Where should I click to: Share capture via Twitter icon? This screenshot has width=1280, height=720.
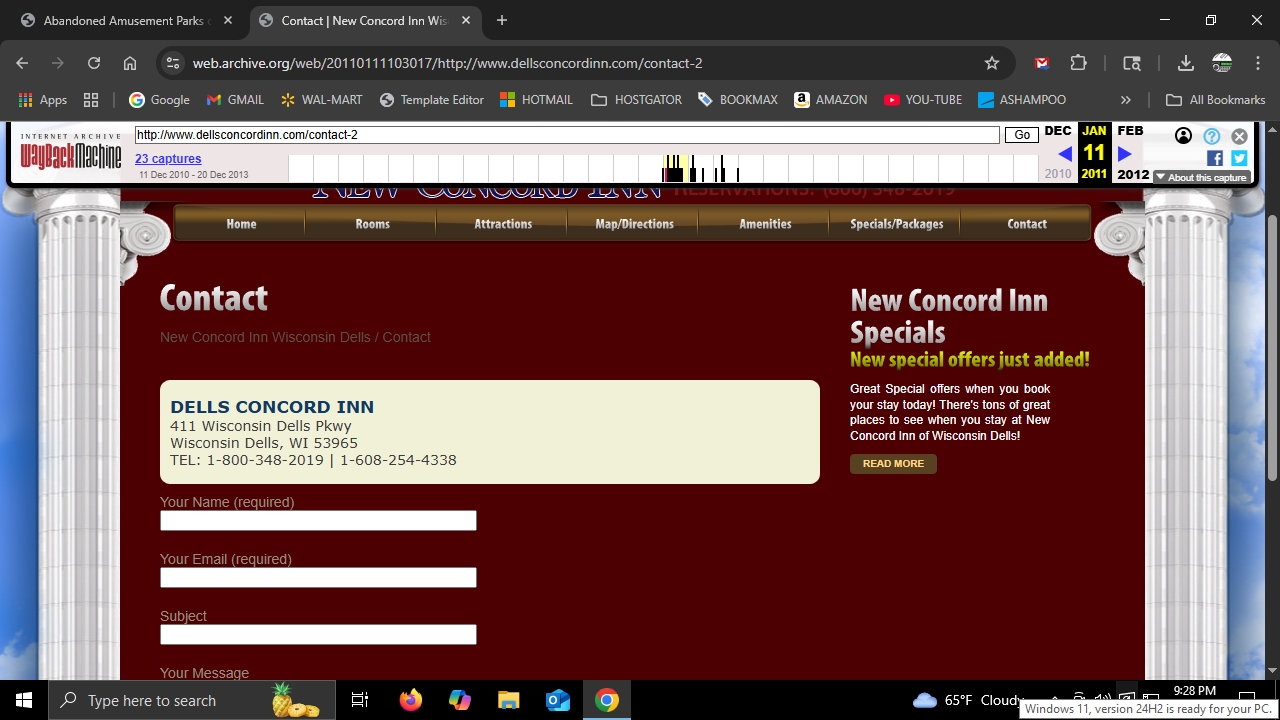pyautogui.click(x=1239, y=158)
